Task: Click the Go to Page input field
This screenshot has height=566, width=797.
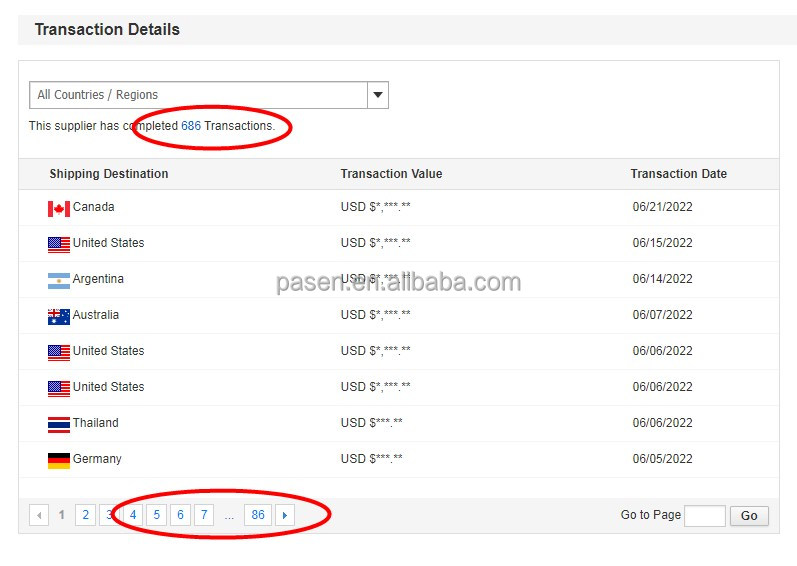Action: 704,516
